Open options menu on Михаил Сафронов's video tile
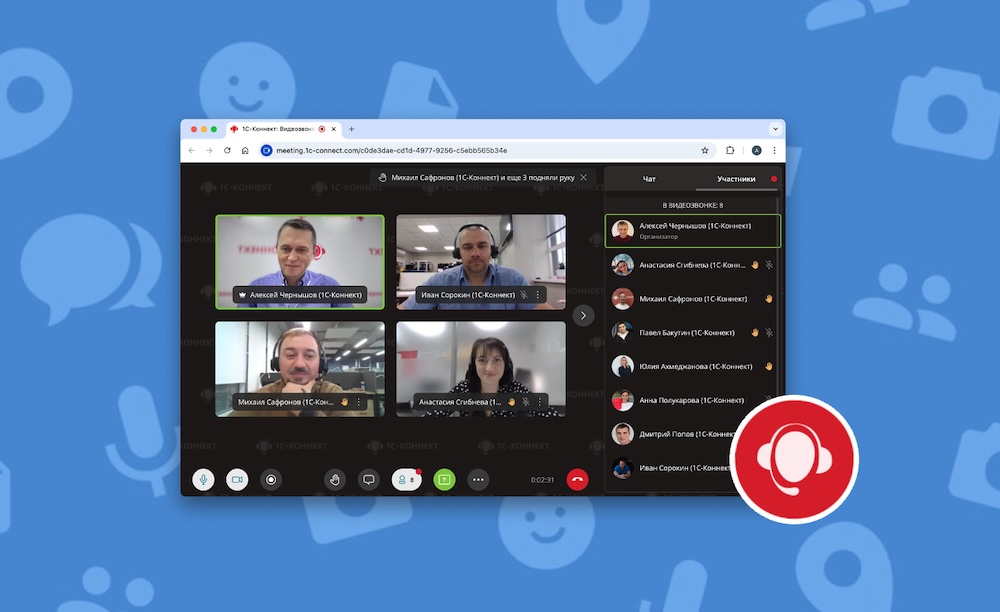 (x=357, y=402)
